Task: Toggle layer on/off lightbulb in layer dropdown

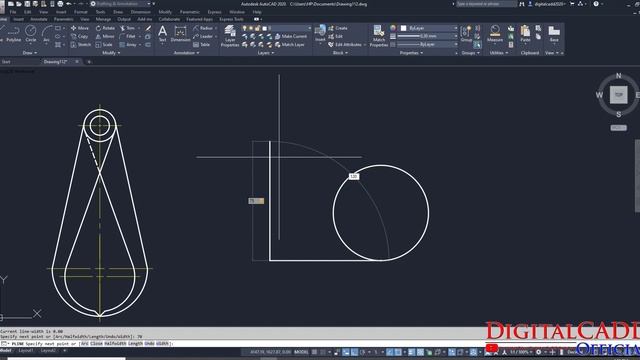Action: pos(244,28)
